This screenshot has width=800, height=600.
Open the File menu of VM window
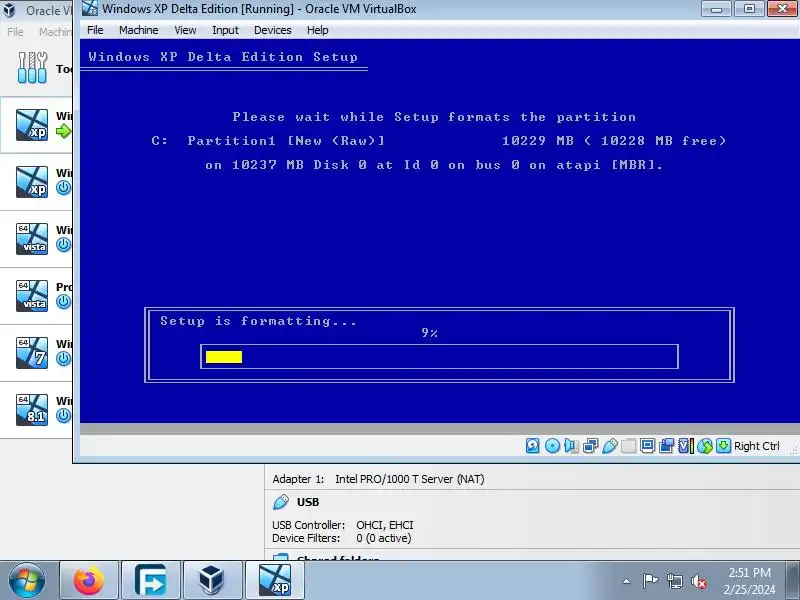(x=95, y=30)
